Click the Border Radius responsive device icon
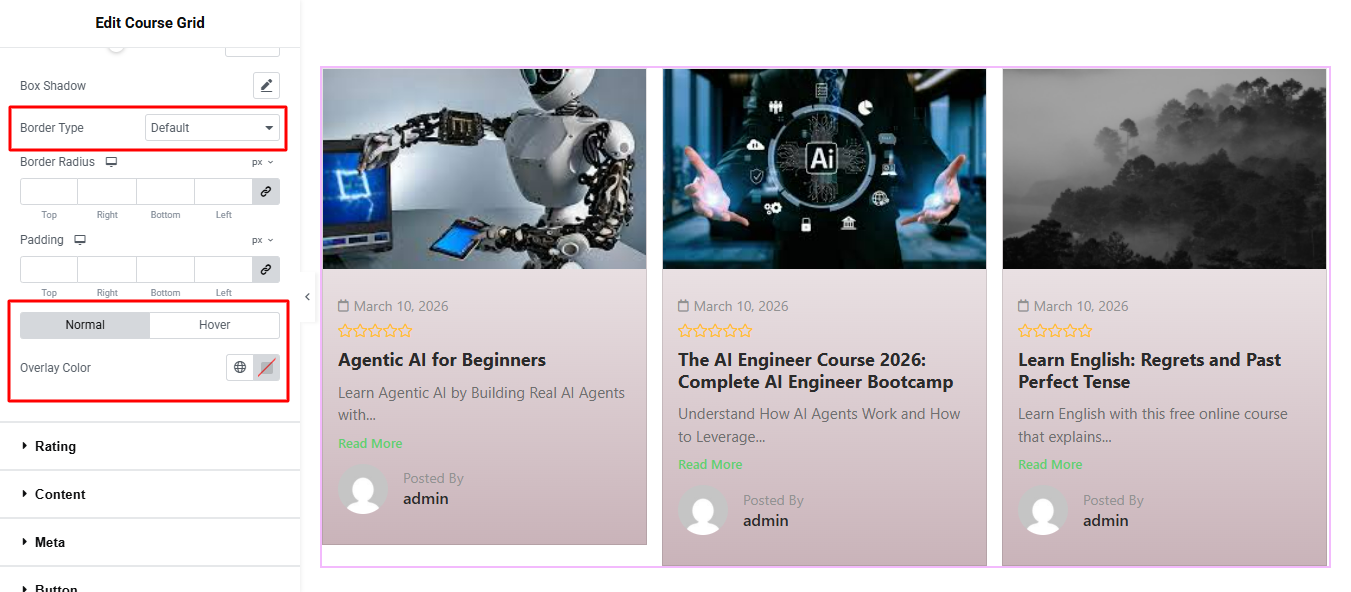1351x592 pixels. (x=112, y=162)
